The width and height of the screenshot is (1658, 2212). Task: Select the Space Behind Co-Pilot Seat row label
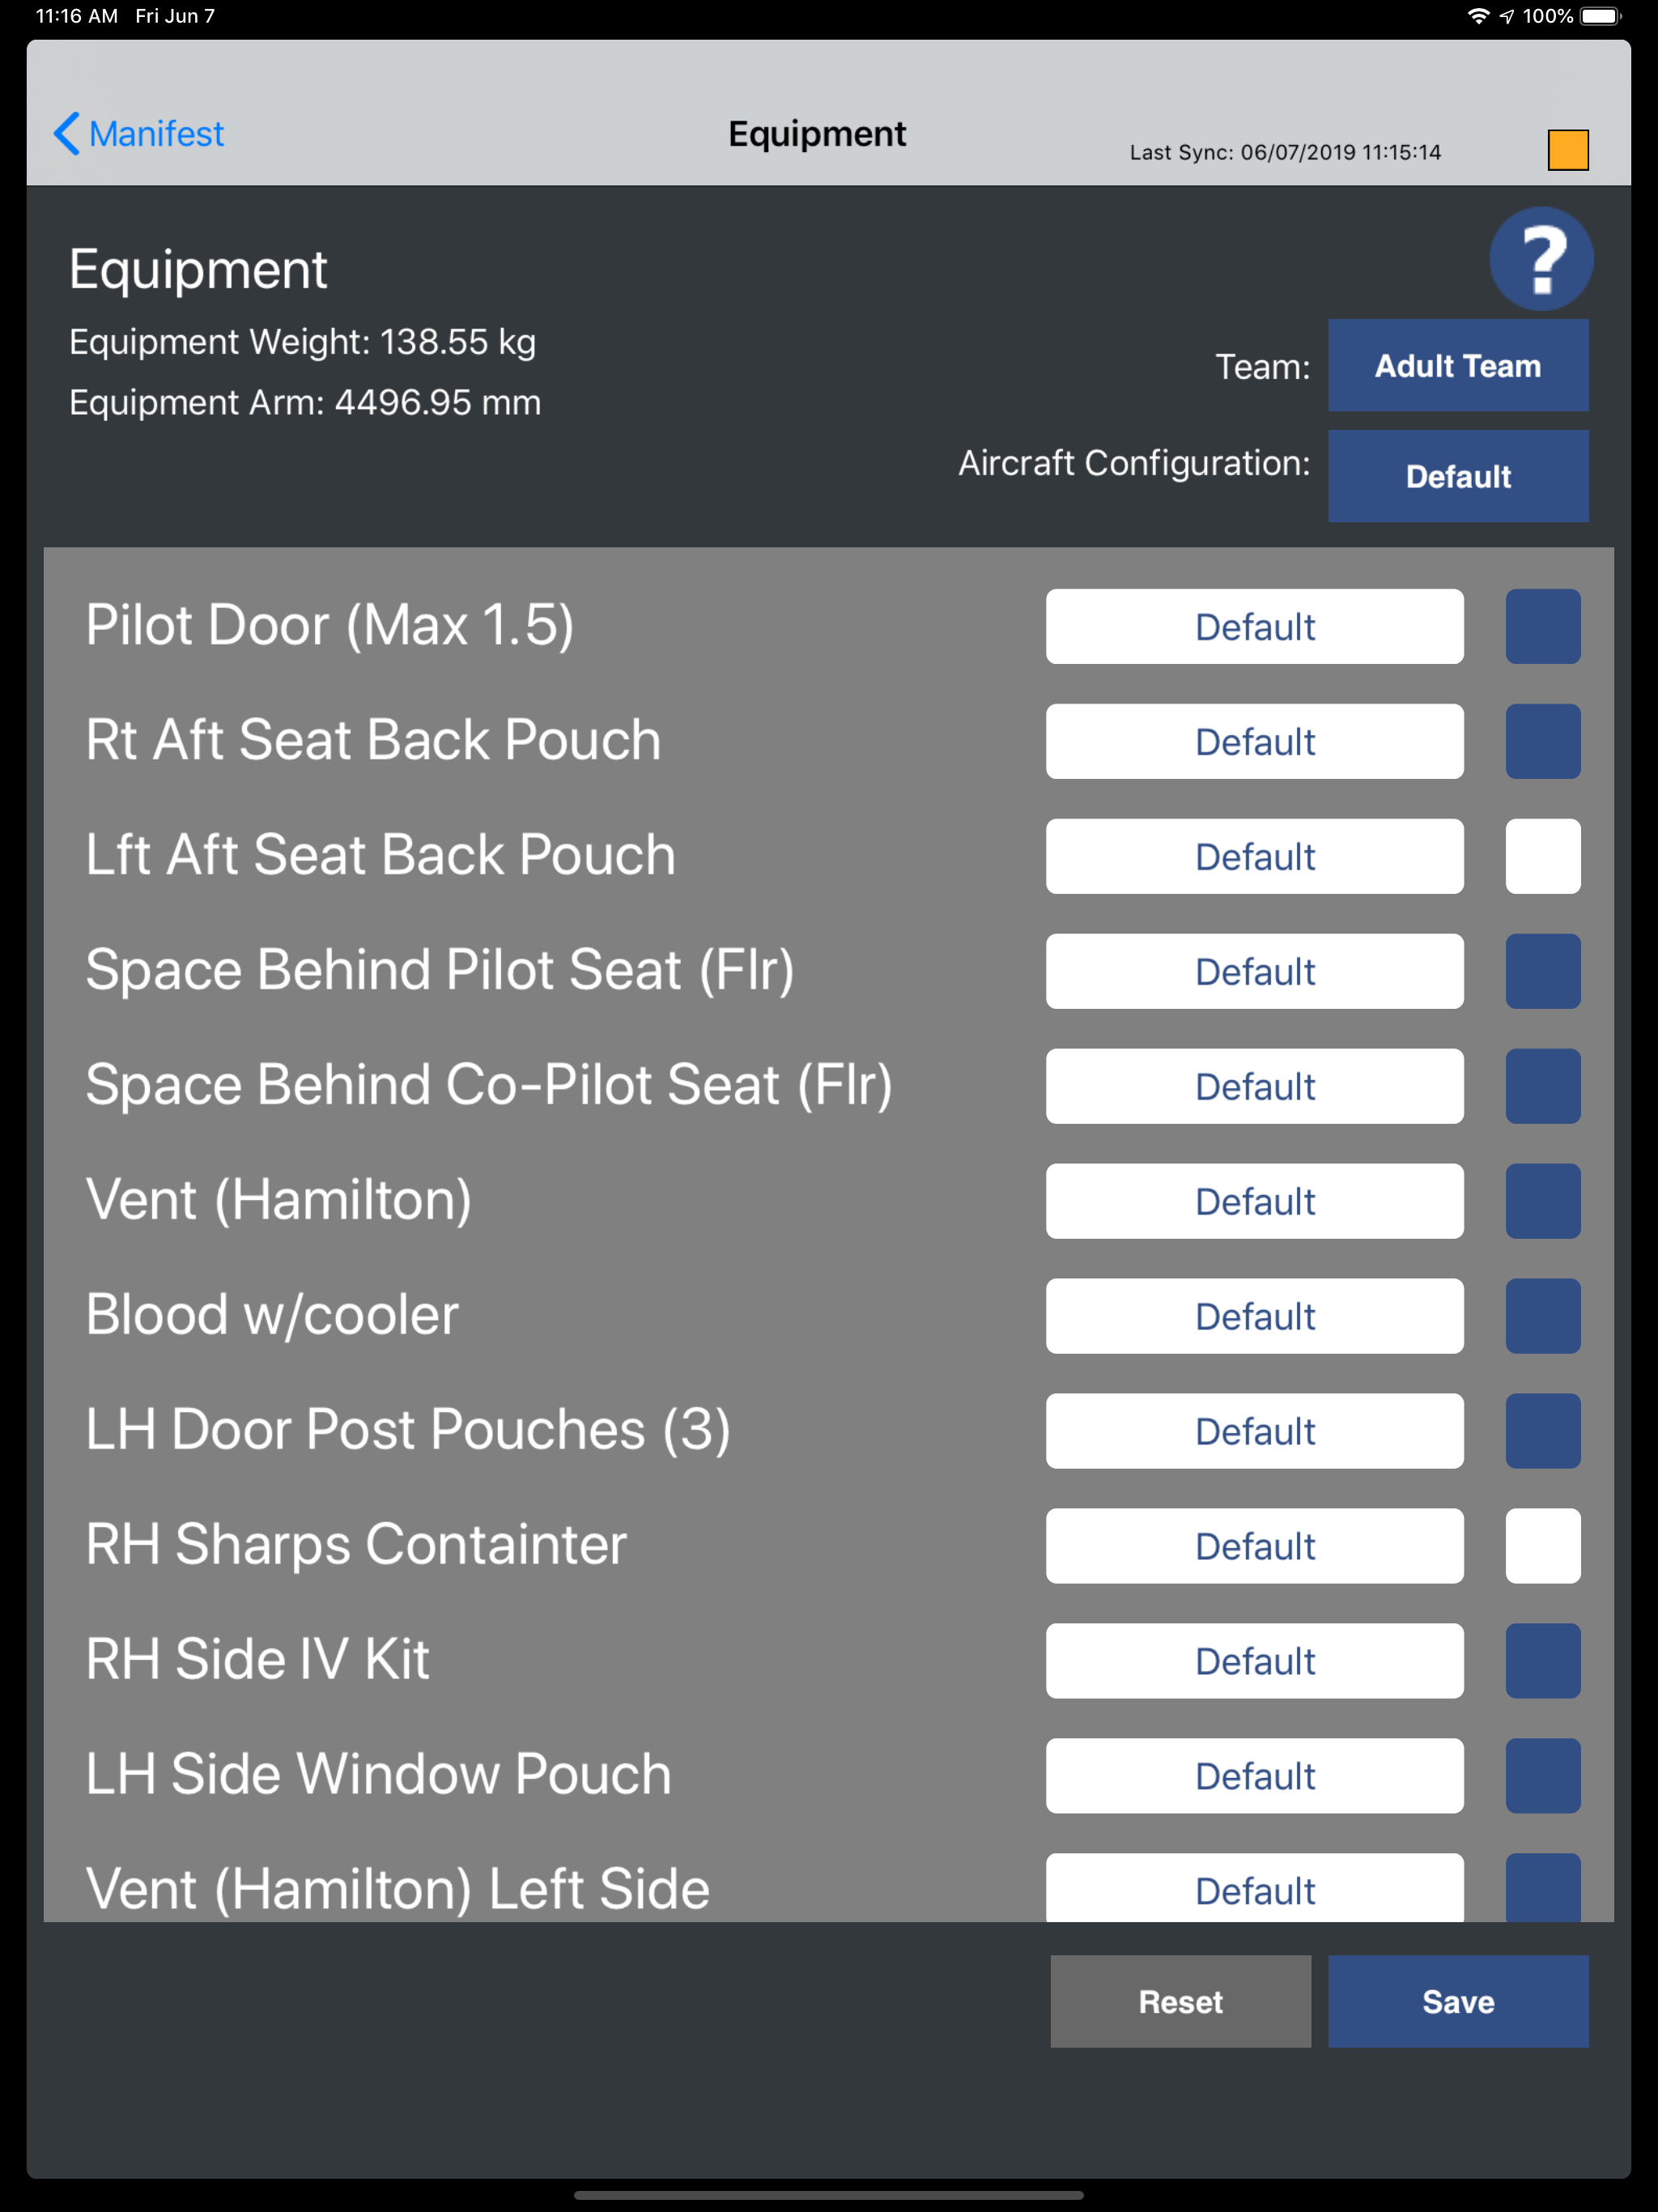(489, 1085)
